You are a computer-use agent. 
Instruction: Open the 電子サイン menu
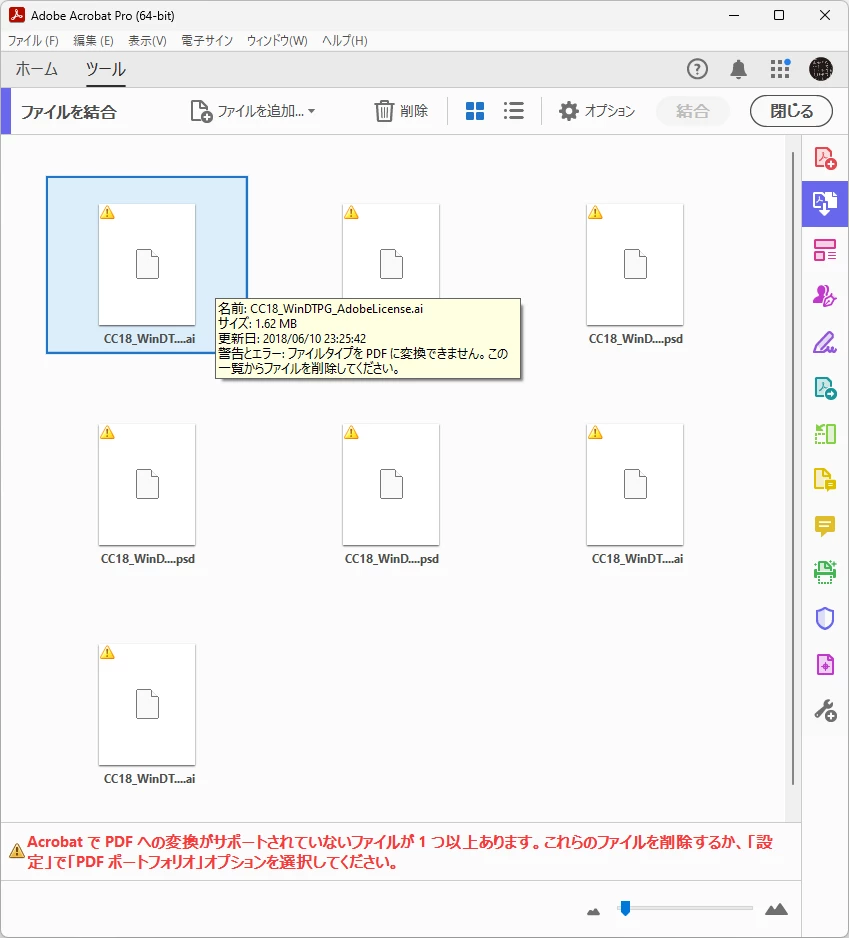[x=207, y=41]
